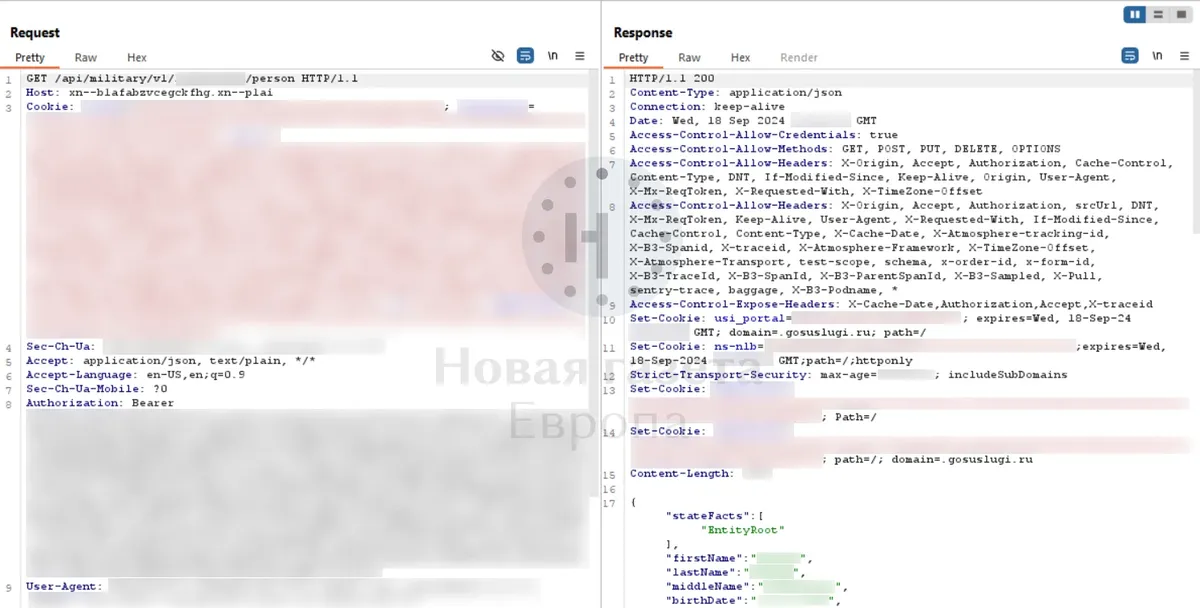The height and width of the screenshot is (608, 1200).
Task: Open the Request panel hamburger menu
Action: pyautogui.click(x=580, y=56)
